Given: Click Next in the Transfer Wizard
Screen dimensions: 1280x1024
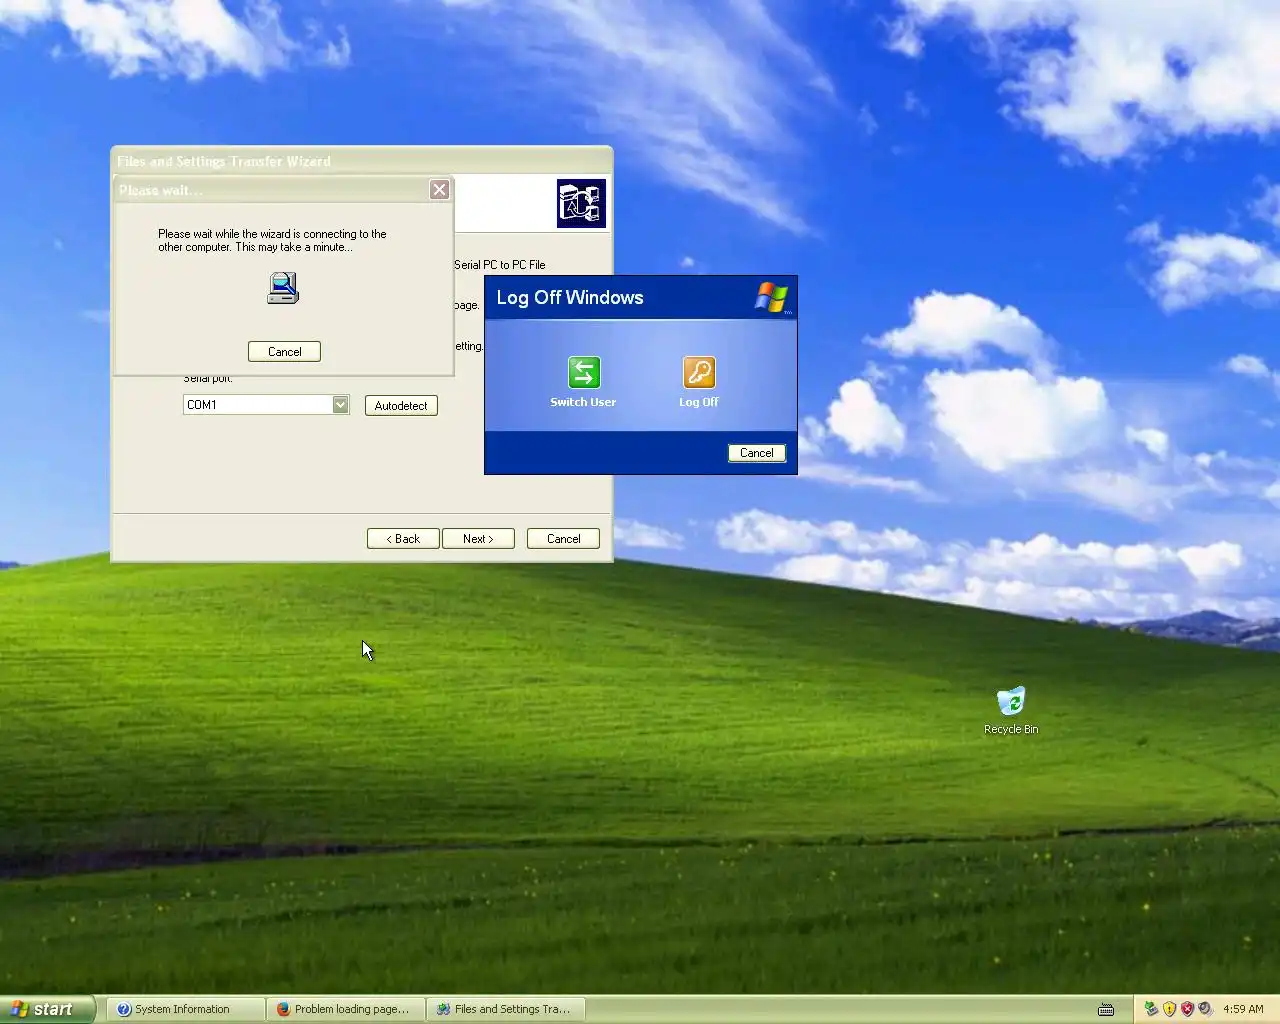Looking at the screenshot, I should click(478, 539).
